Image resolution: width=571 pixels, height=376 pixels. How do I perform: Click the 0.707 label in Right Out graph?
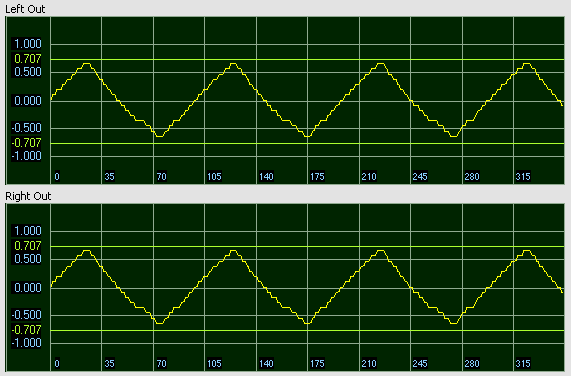(27, 246)
